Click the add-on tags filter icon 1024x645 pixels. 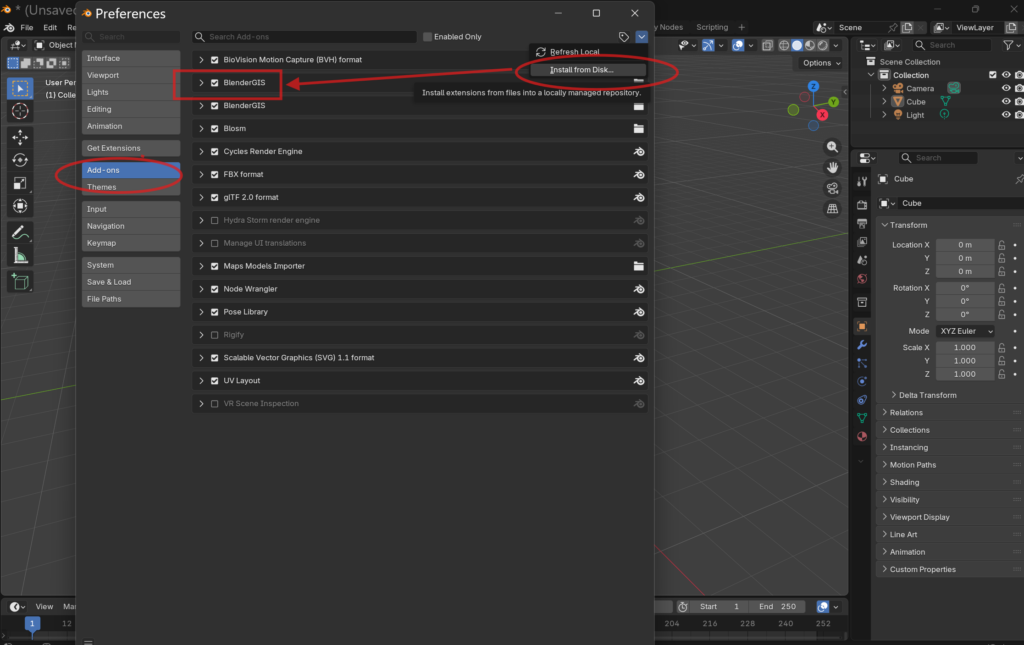pyautogui.click(x=624, y=37)
